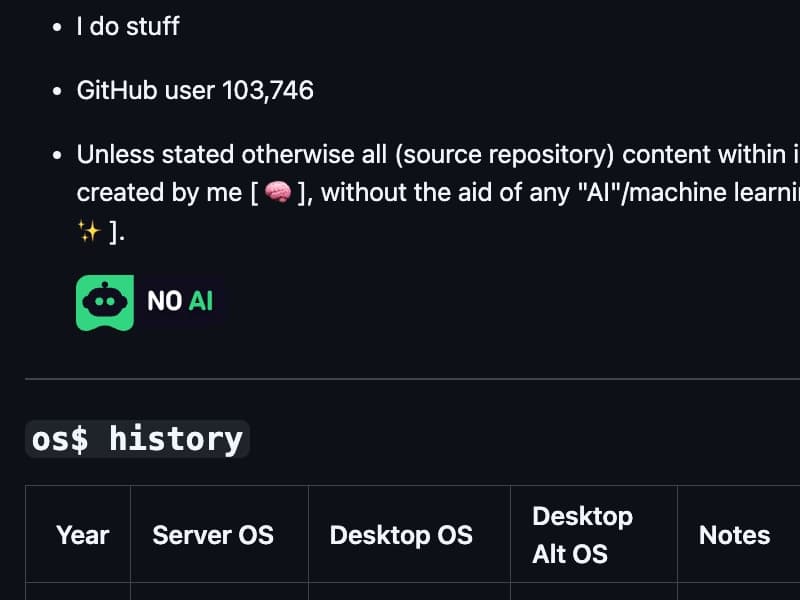Click the white 'NO' word in badge

pyautogui.click(x=164, y=301)
